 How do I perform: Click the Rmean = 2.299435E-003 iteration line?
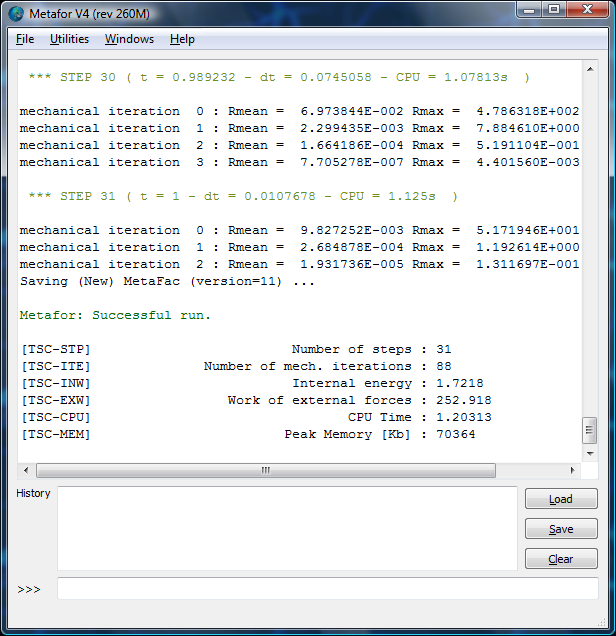pos(299,128)
